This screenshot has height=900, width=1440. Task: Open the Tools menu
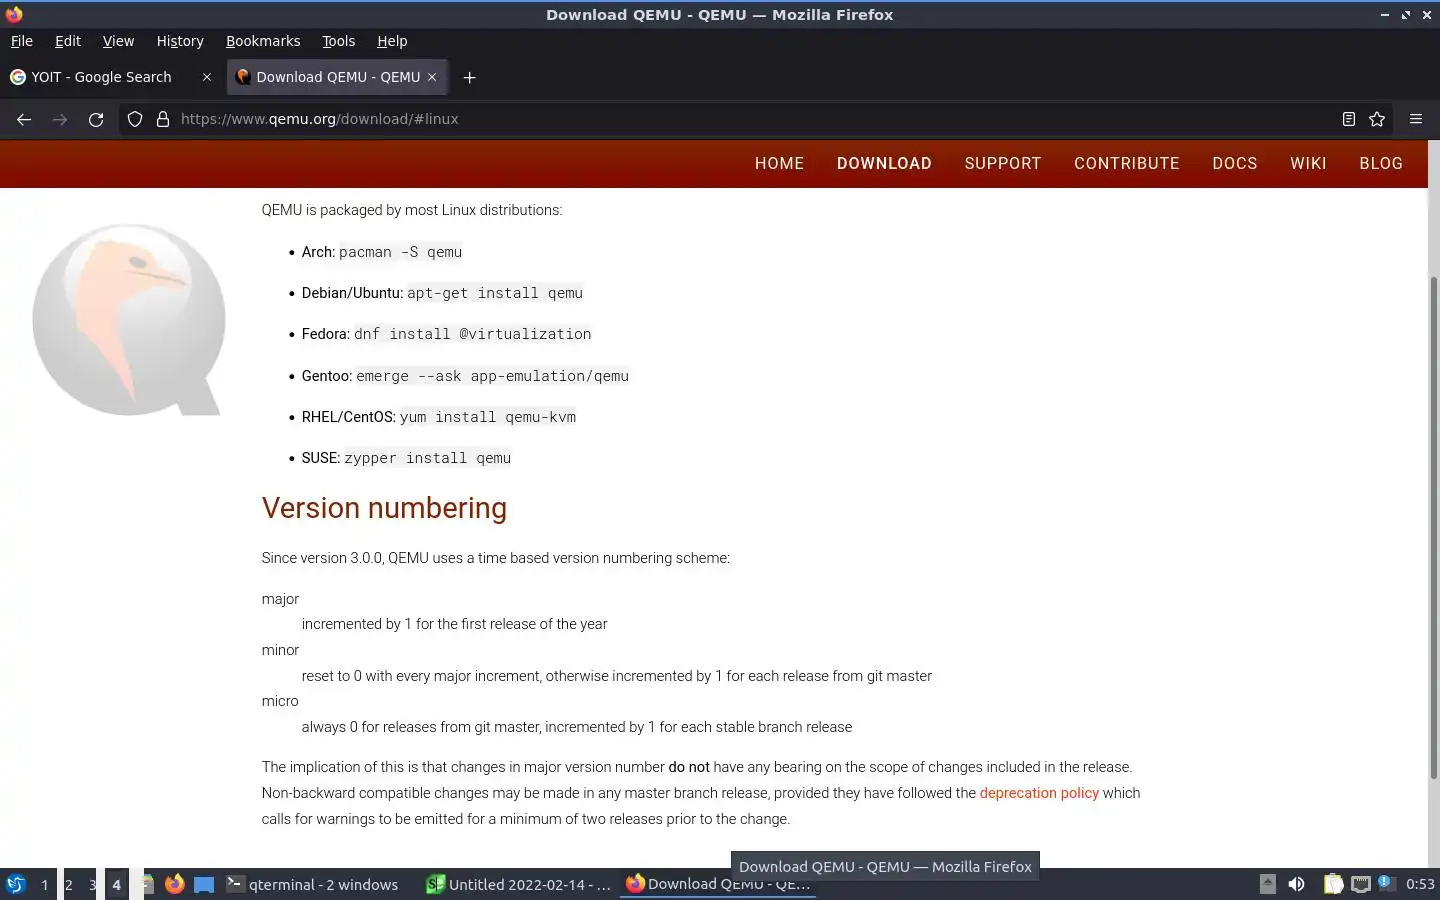click(338, 41)
